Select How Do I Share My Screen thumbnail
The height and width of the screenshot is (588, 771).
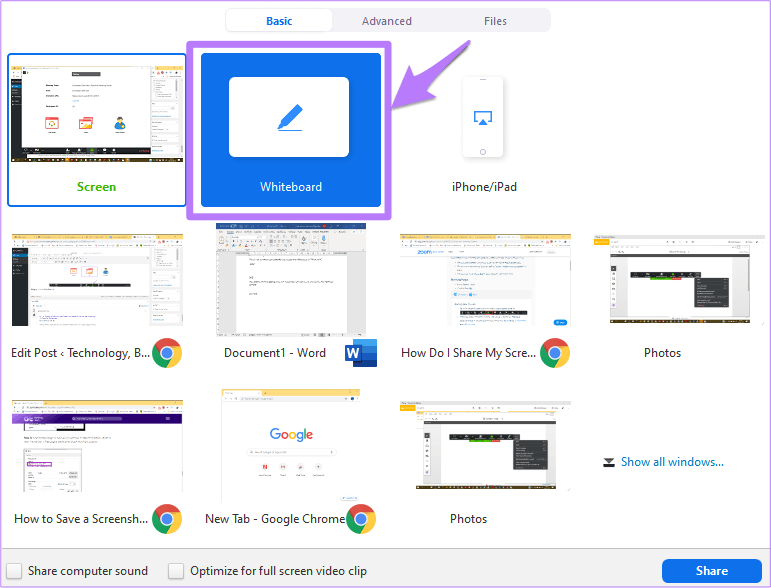click(x=485, y=280)
